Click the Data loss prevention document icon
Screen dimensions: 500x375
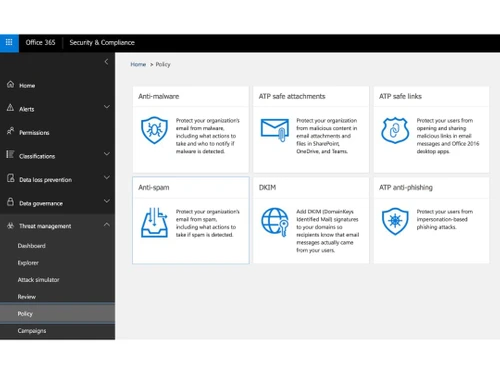[11, 178]
